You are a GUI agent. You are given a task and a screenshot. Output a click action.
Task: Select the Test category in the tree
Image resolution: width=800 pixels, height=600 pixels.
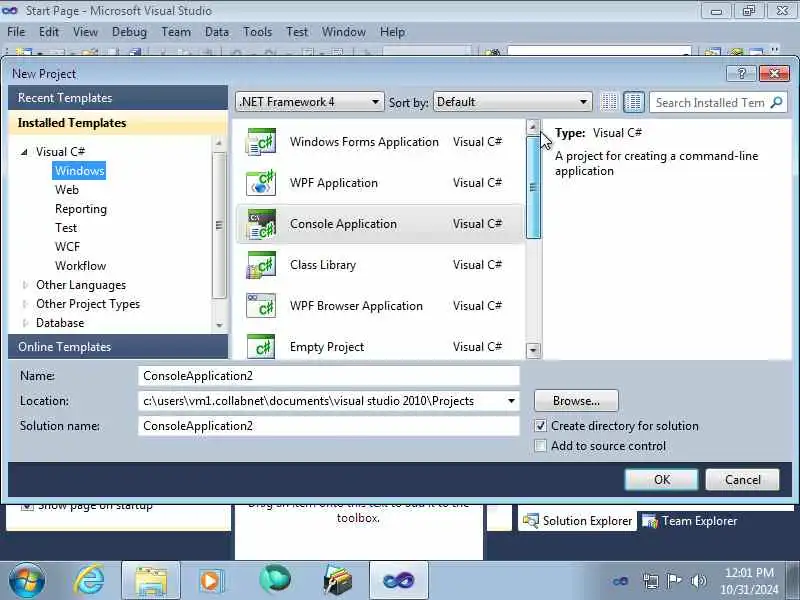[x=66, y=228]
